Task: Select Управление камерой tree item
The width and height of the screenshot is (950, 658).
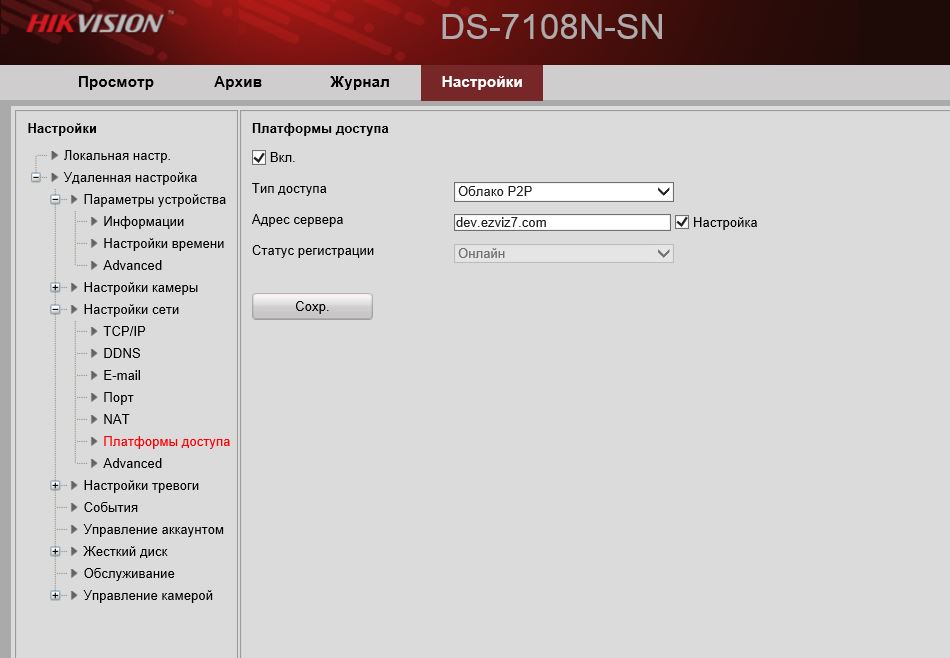Action: pos(148,596)
